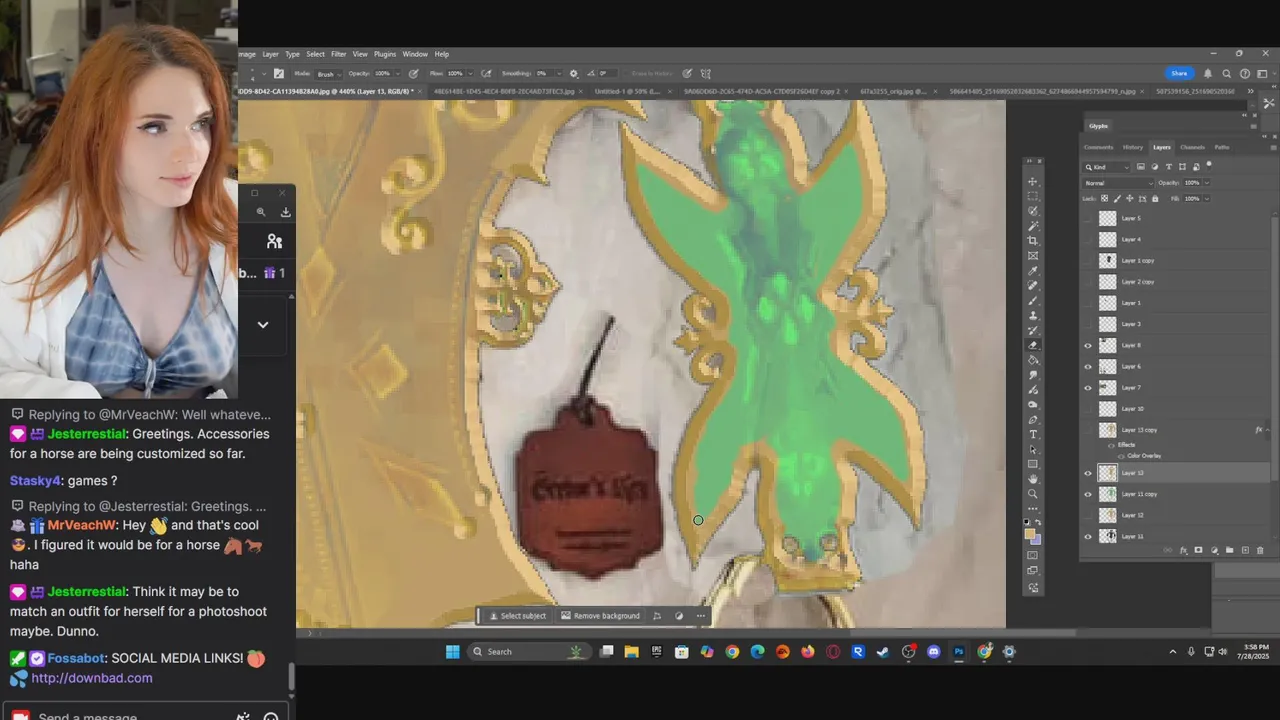Open the Filter menu

[x=339, y=54]
